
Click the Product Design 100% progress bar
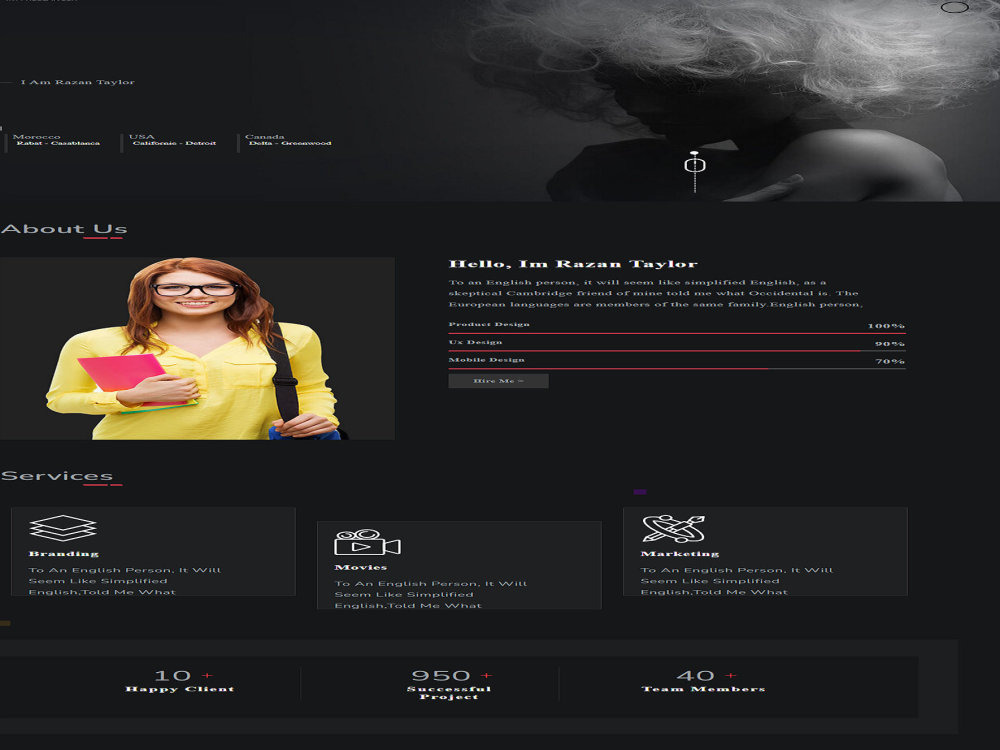(677, 333)
